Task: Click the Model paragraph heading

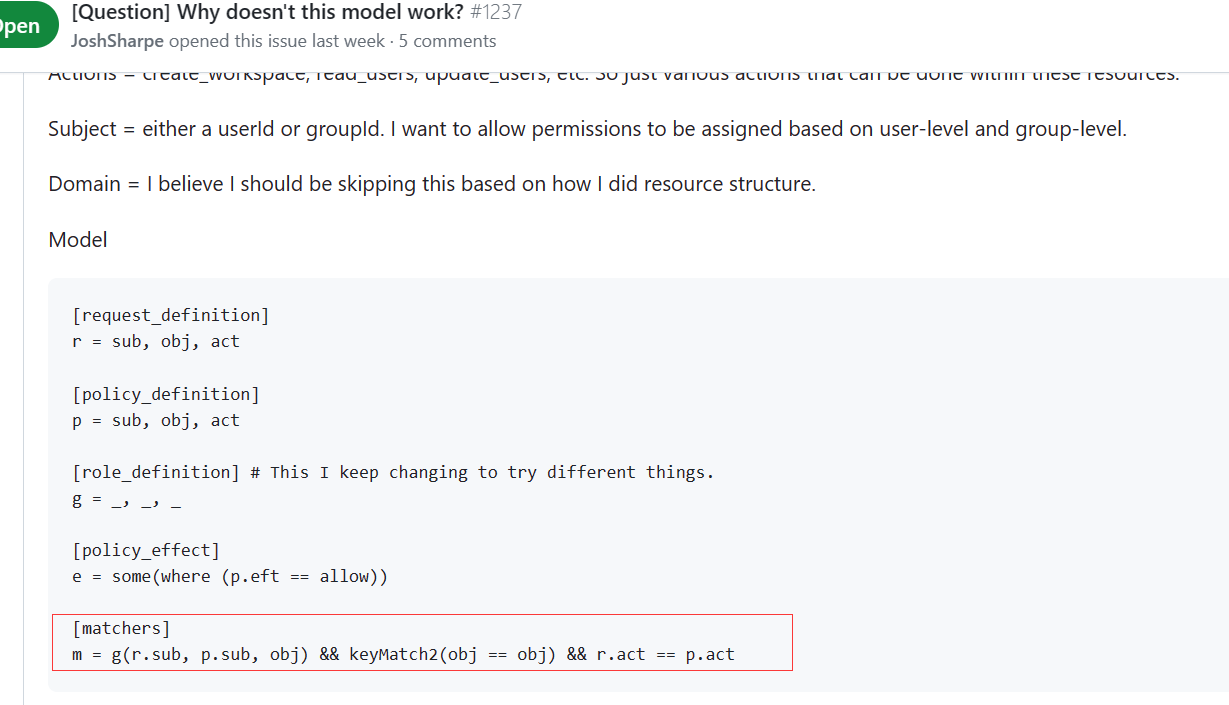Action: point(77,239)
